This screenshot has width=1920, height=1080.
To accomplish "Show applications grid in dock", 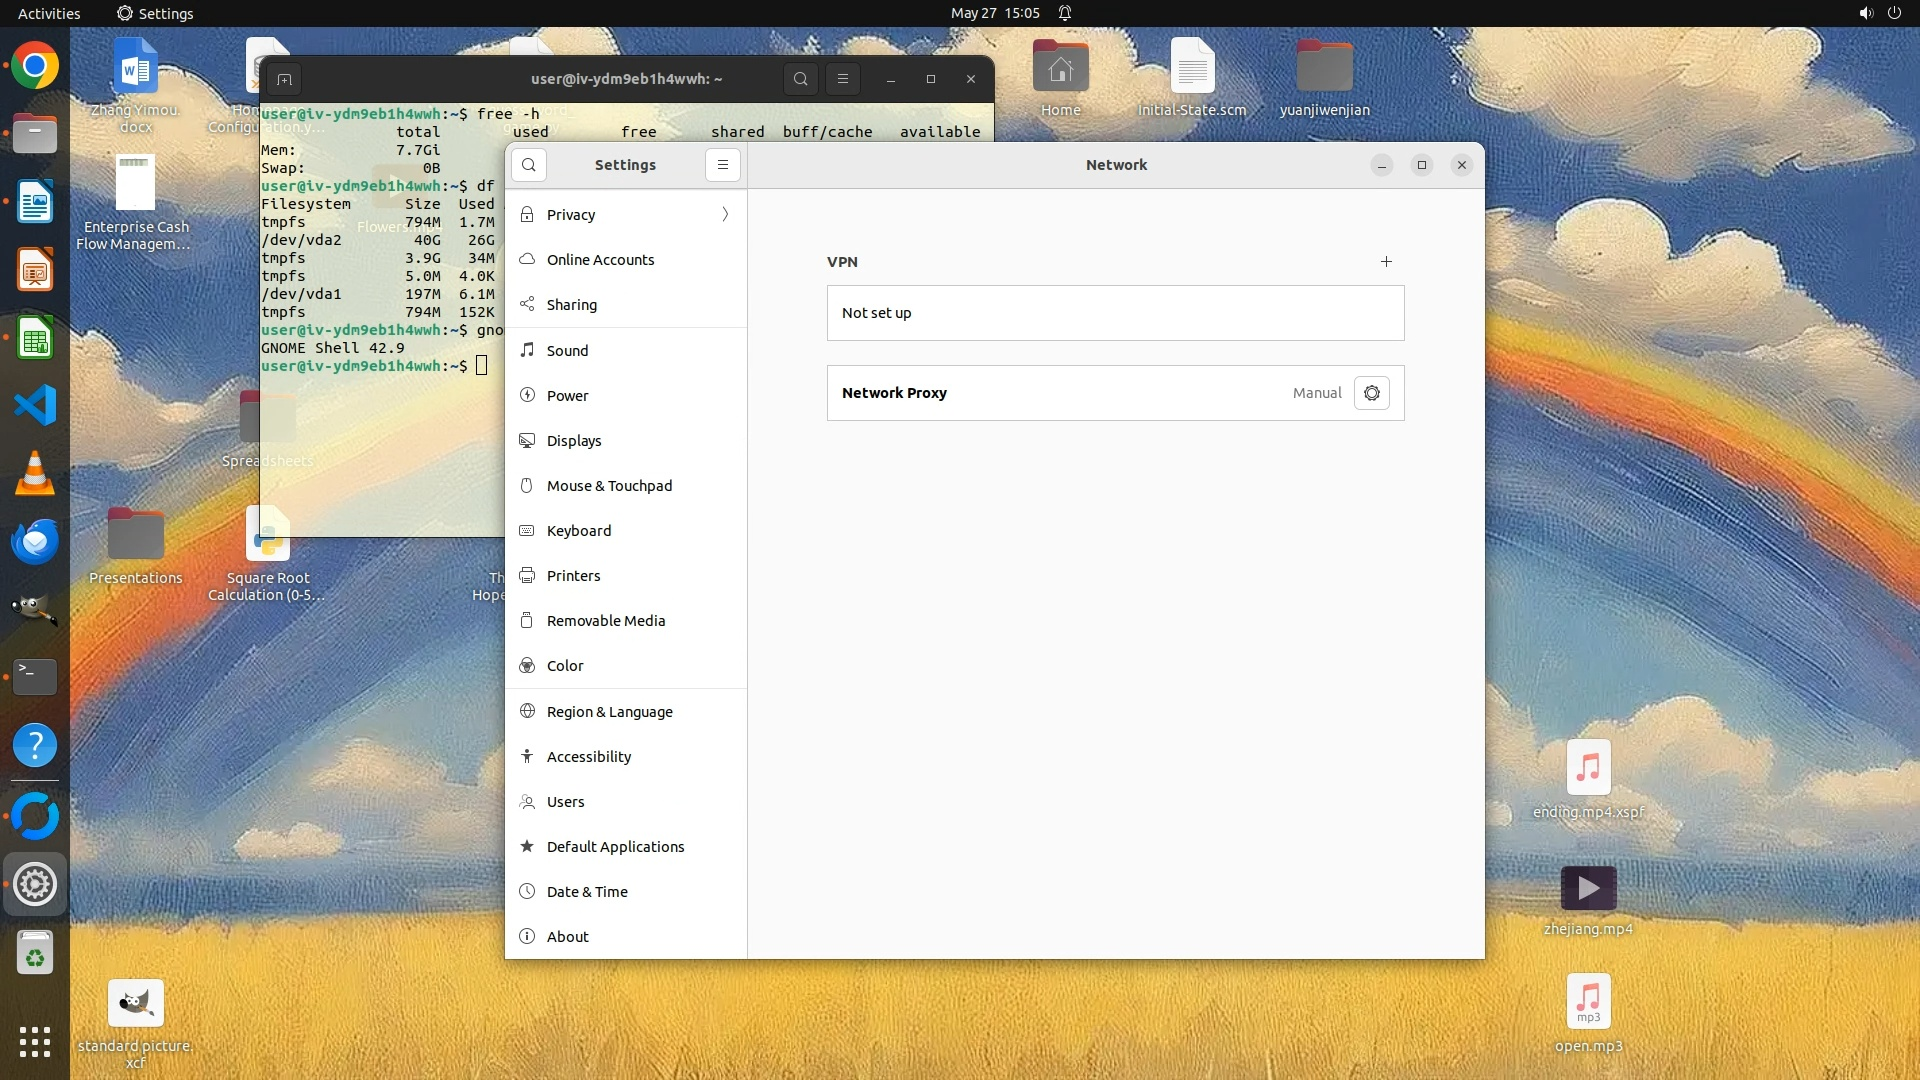I will [35, 1042].
